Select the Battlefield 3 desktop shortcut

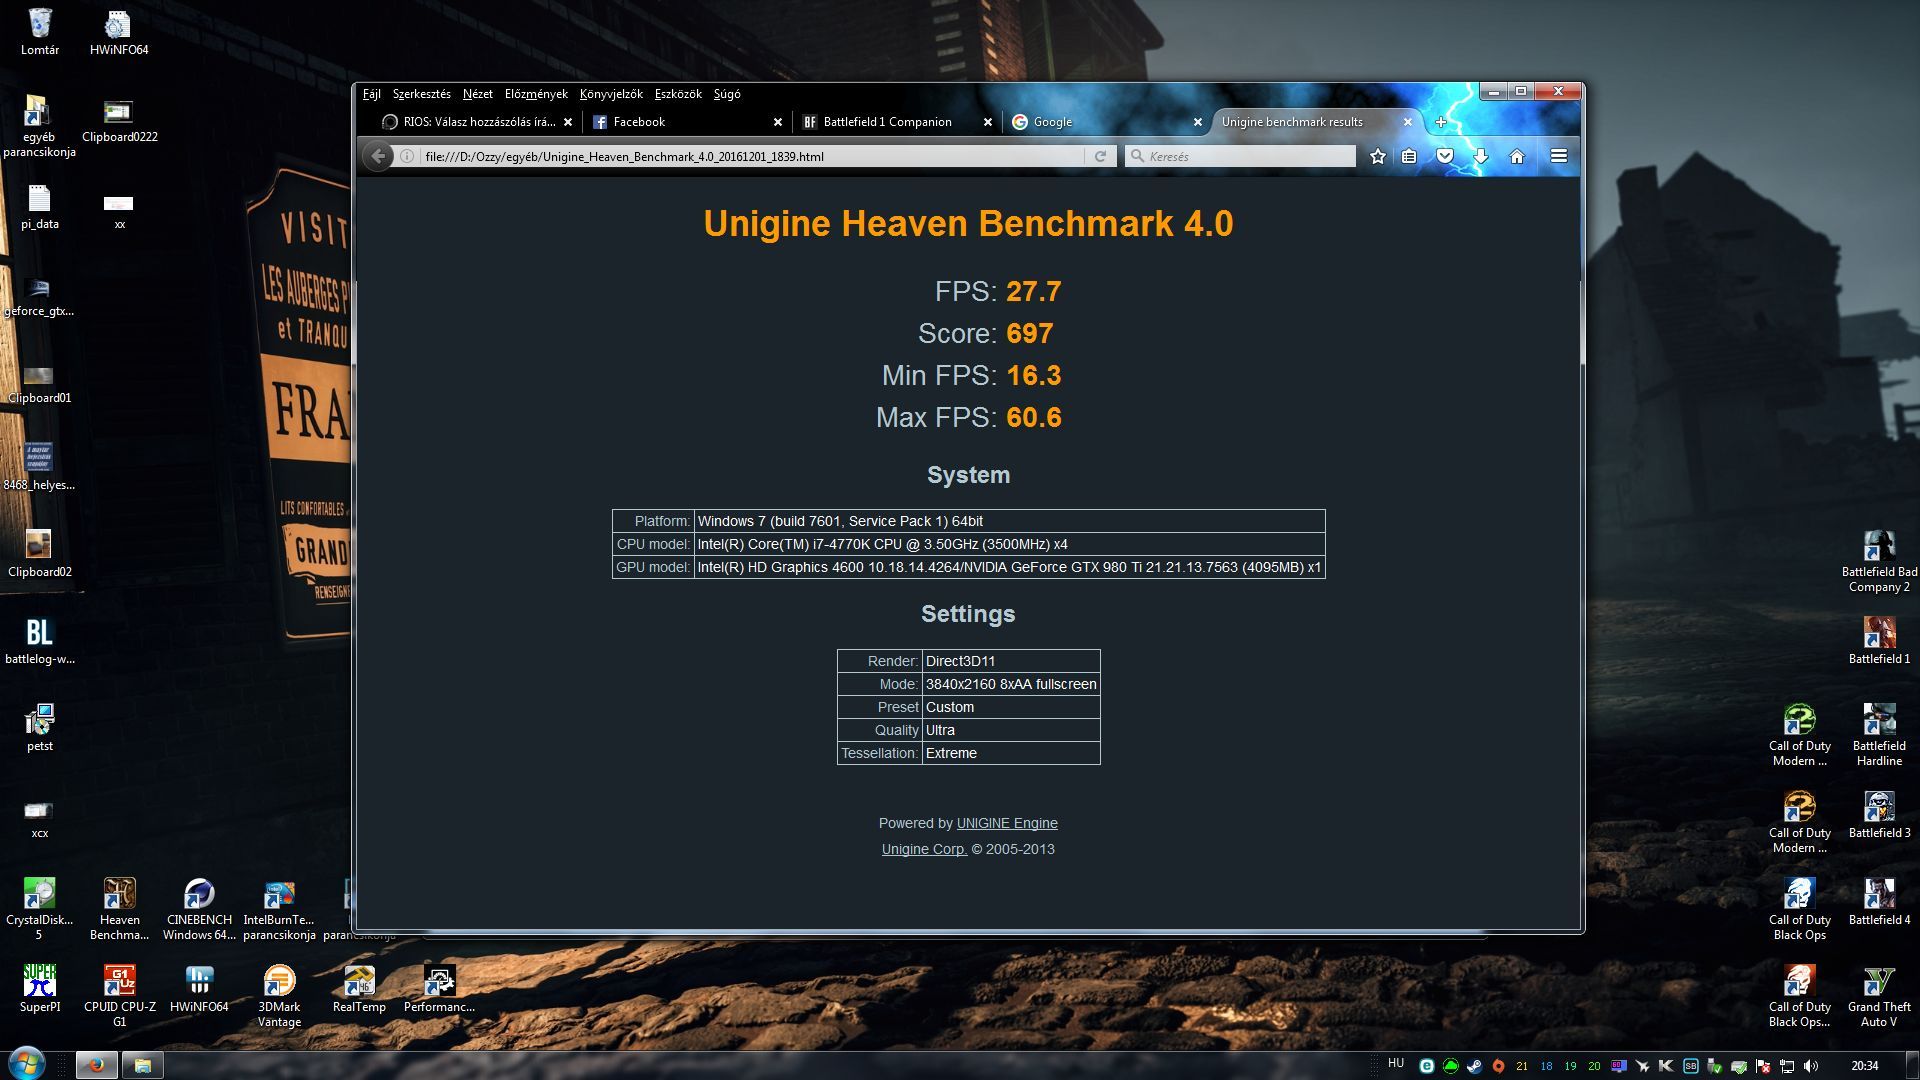point(1879,814)
